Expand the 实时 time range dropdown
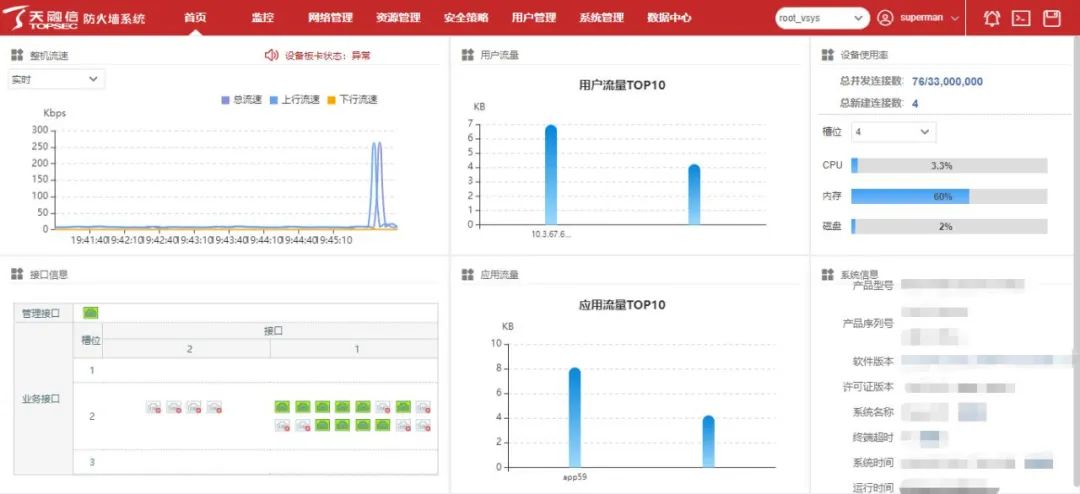Image resolution: width=1080 pixels, height=494 pixels. (x=56, y=79)
